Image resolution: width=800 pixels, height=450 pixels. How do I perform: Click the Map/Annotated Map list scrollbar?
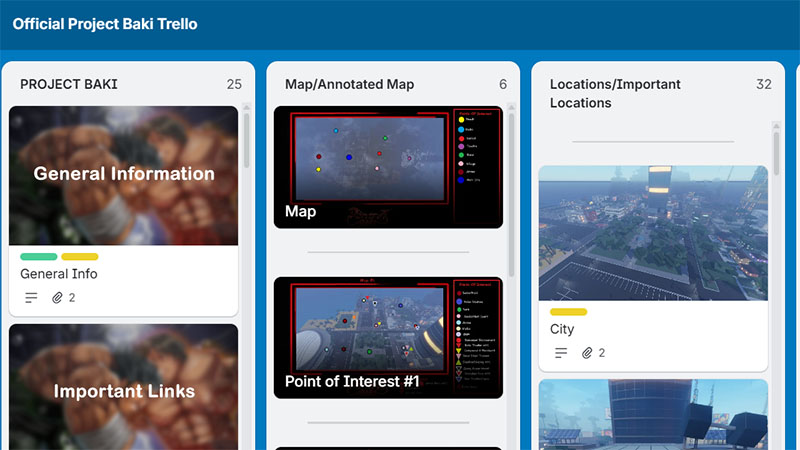(x=511, y=194)
